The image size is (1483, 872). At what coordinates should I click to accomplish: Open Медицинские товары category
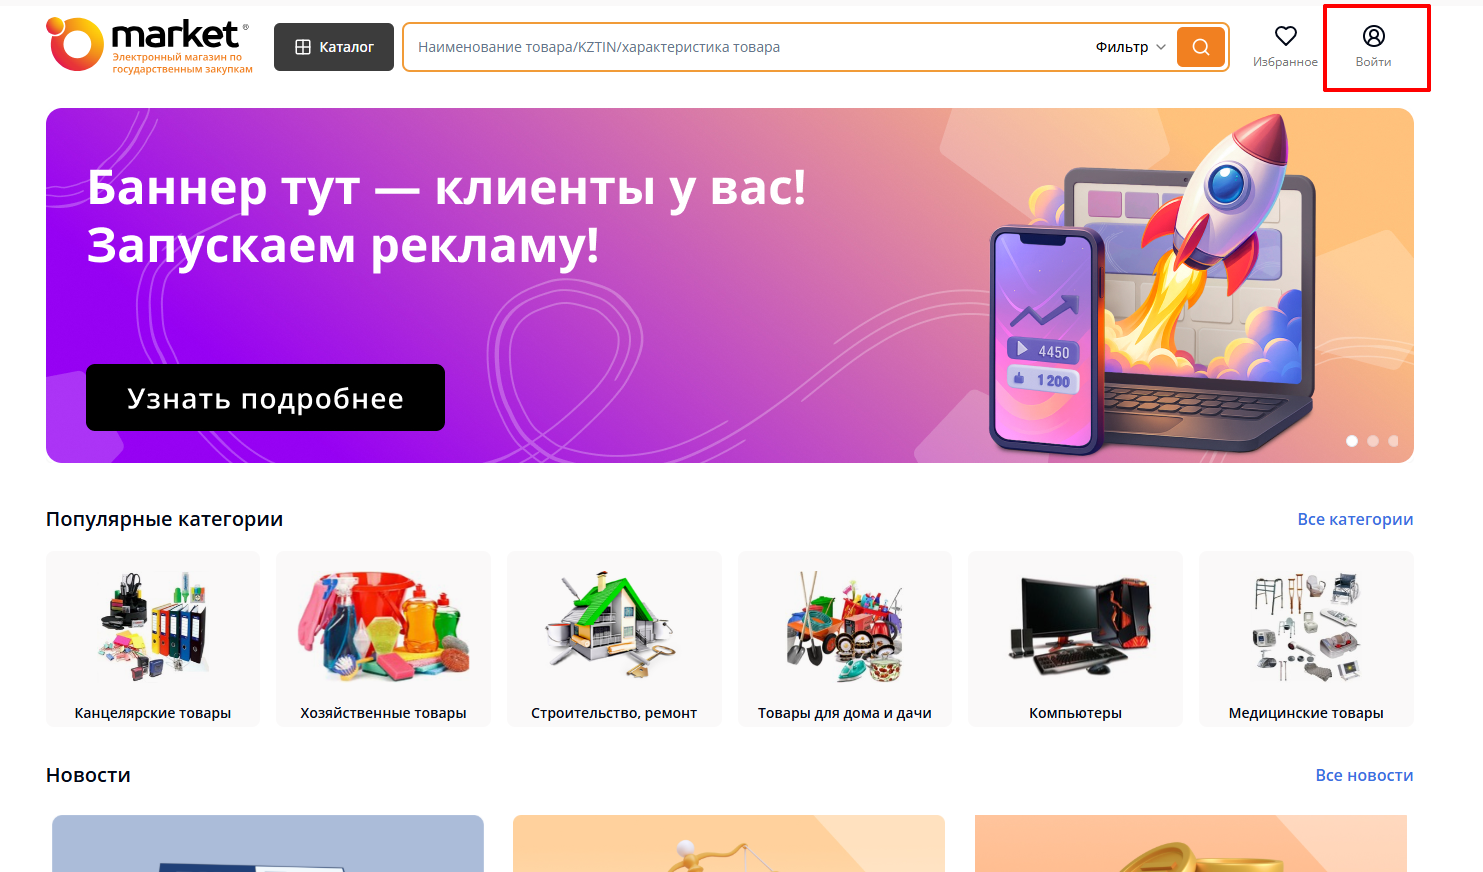coord(1306,639)
